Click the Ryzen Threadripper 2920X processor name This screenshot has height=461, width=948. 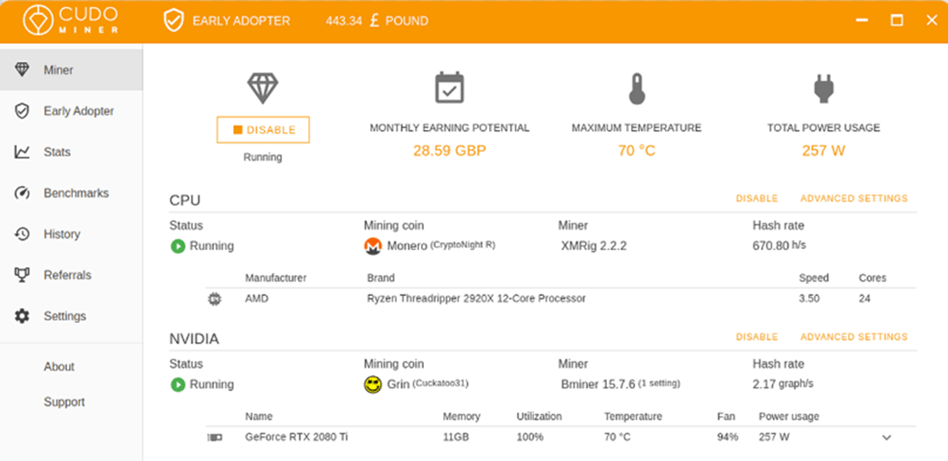tap(476, 298)
